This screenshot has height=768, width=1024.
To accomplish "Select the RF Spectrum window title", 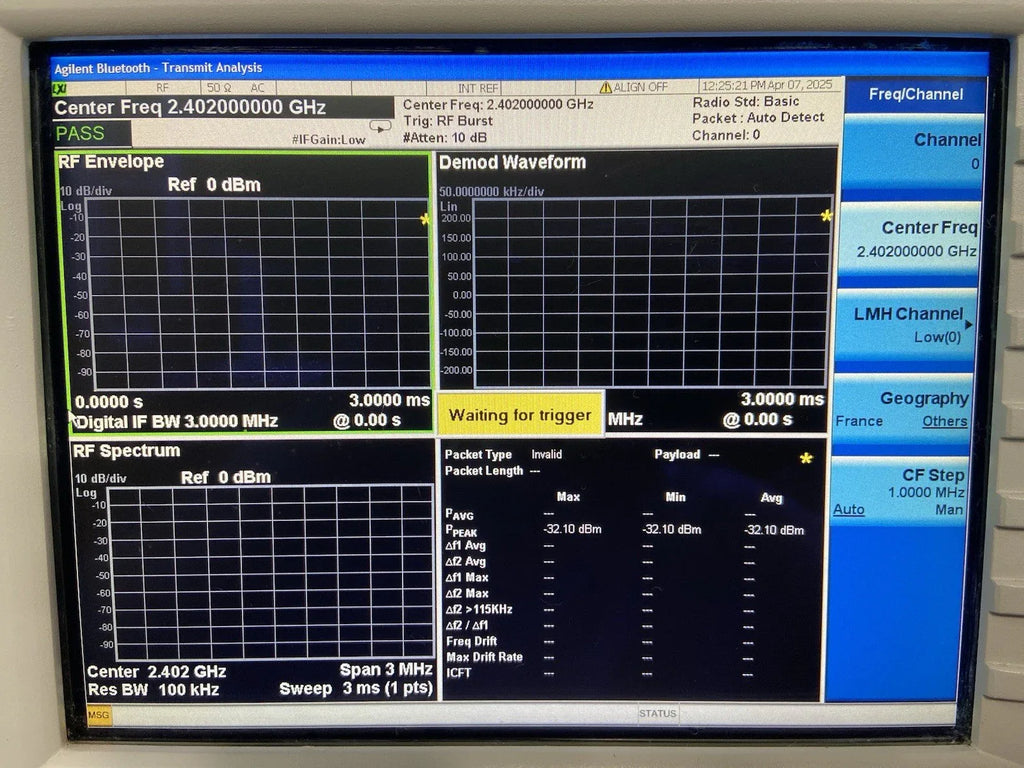I will tap(126, 451).
